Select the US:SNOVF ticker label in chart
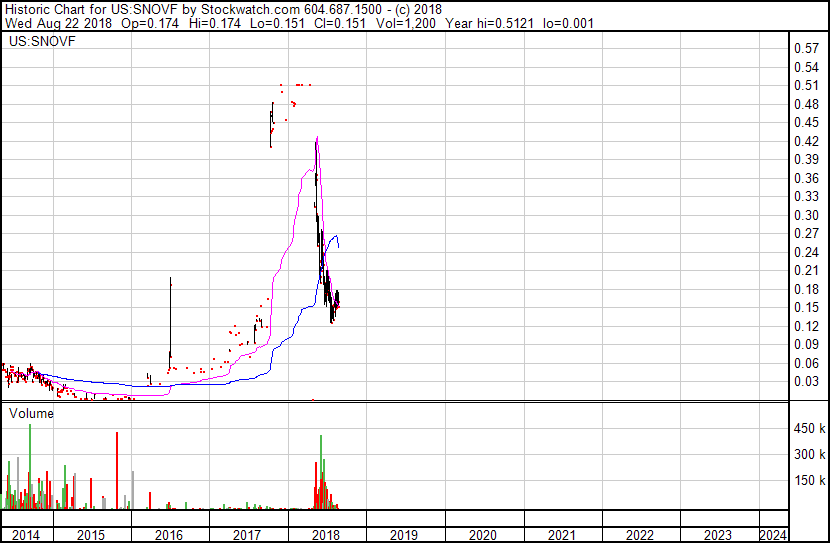Viewport: 830px width, 543px height. pyautogui.click(x=42, y=41)
